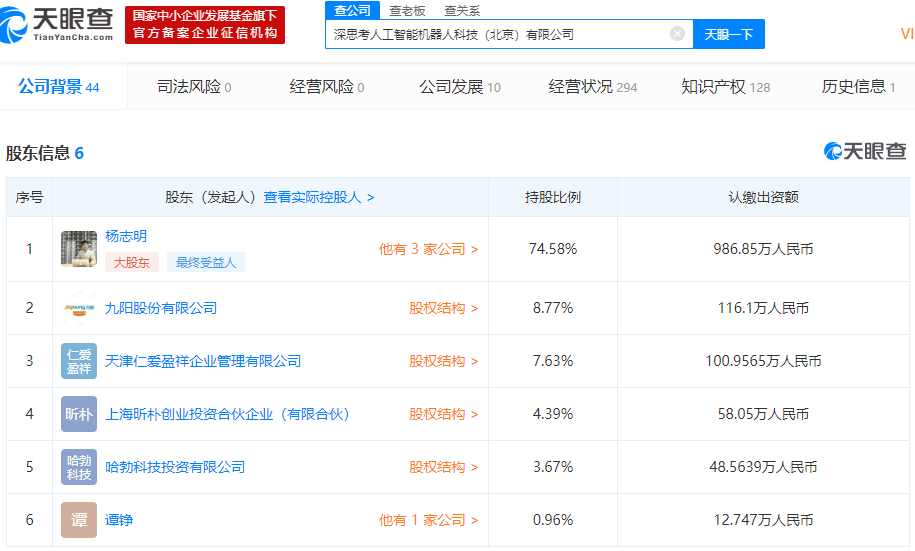Click the 天眼查 watermark logo on the right
Viewport: 915px width, 551px height.
pyautogui.click(x=865, y=151)
